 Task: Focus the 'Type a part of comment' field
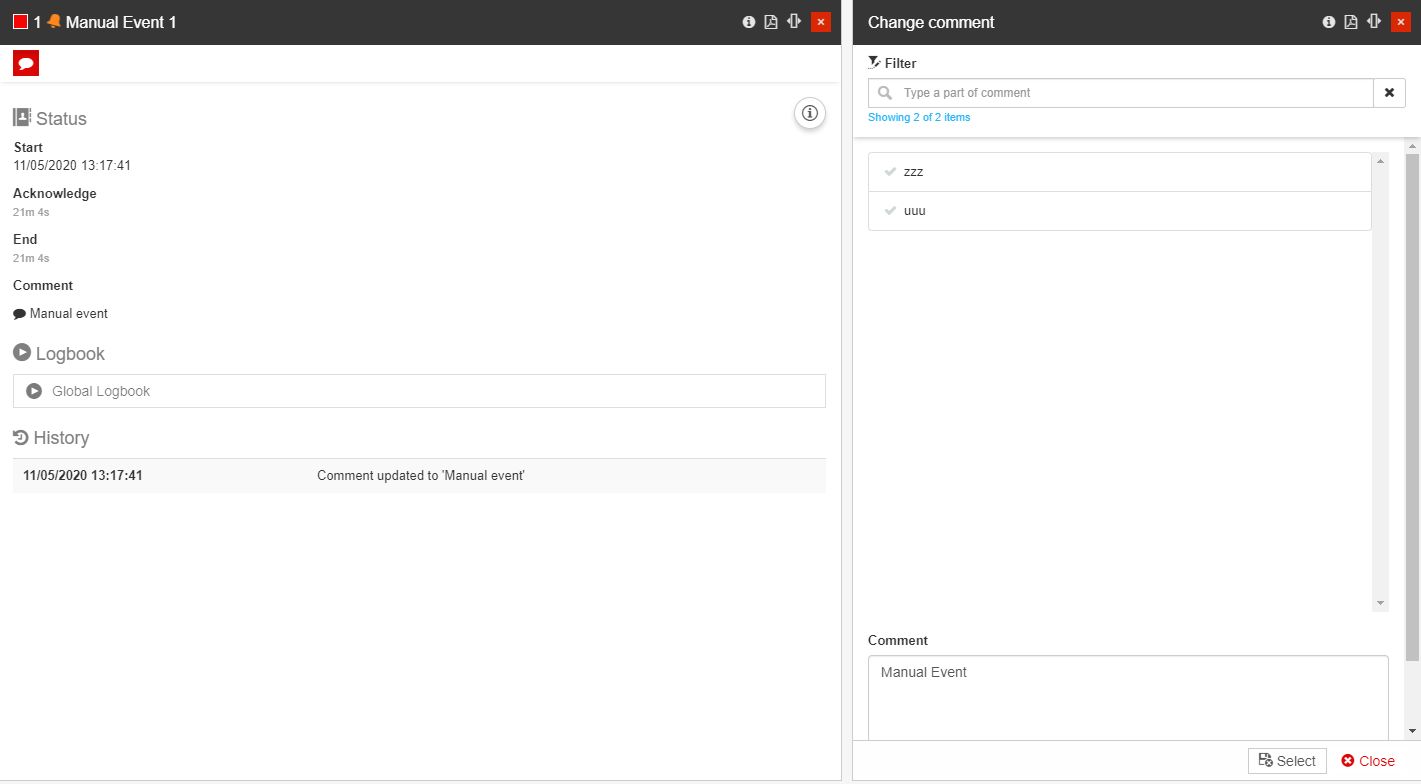(x=1130, y=93)
